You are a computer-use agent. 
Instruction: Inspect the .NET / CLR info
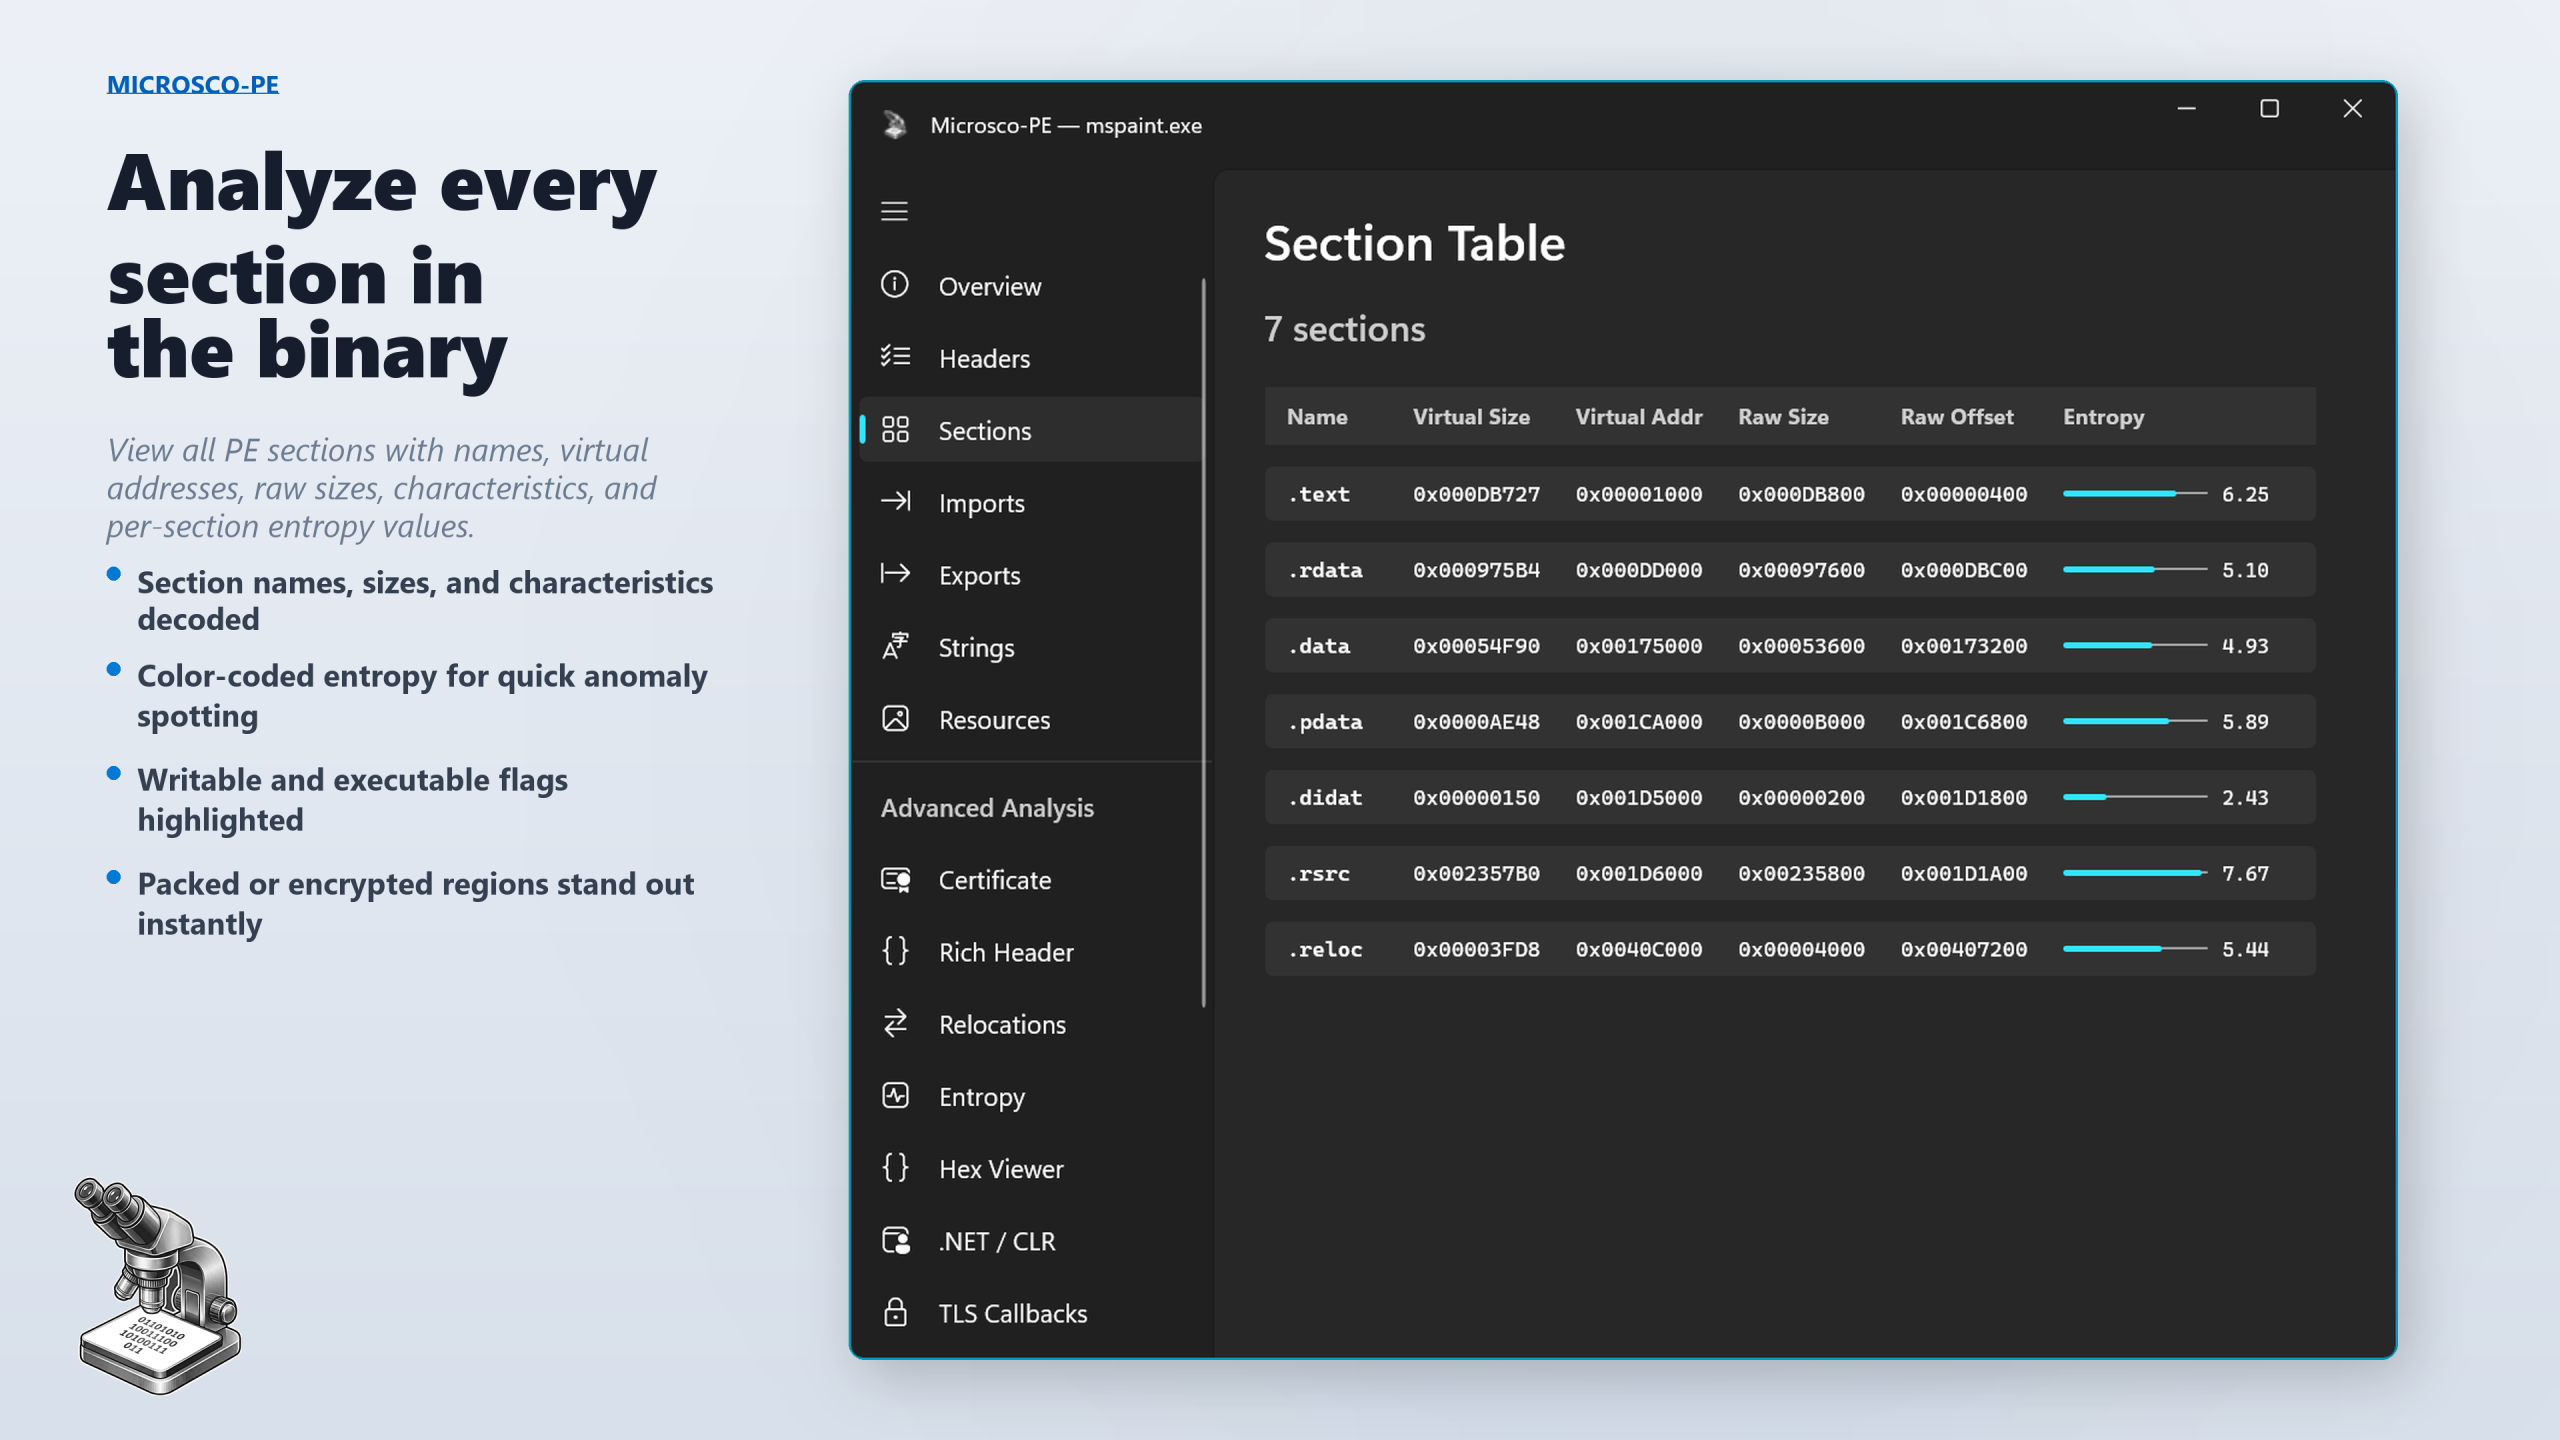[x=996, y=1241]
